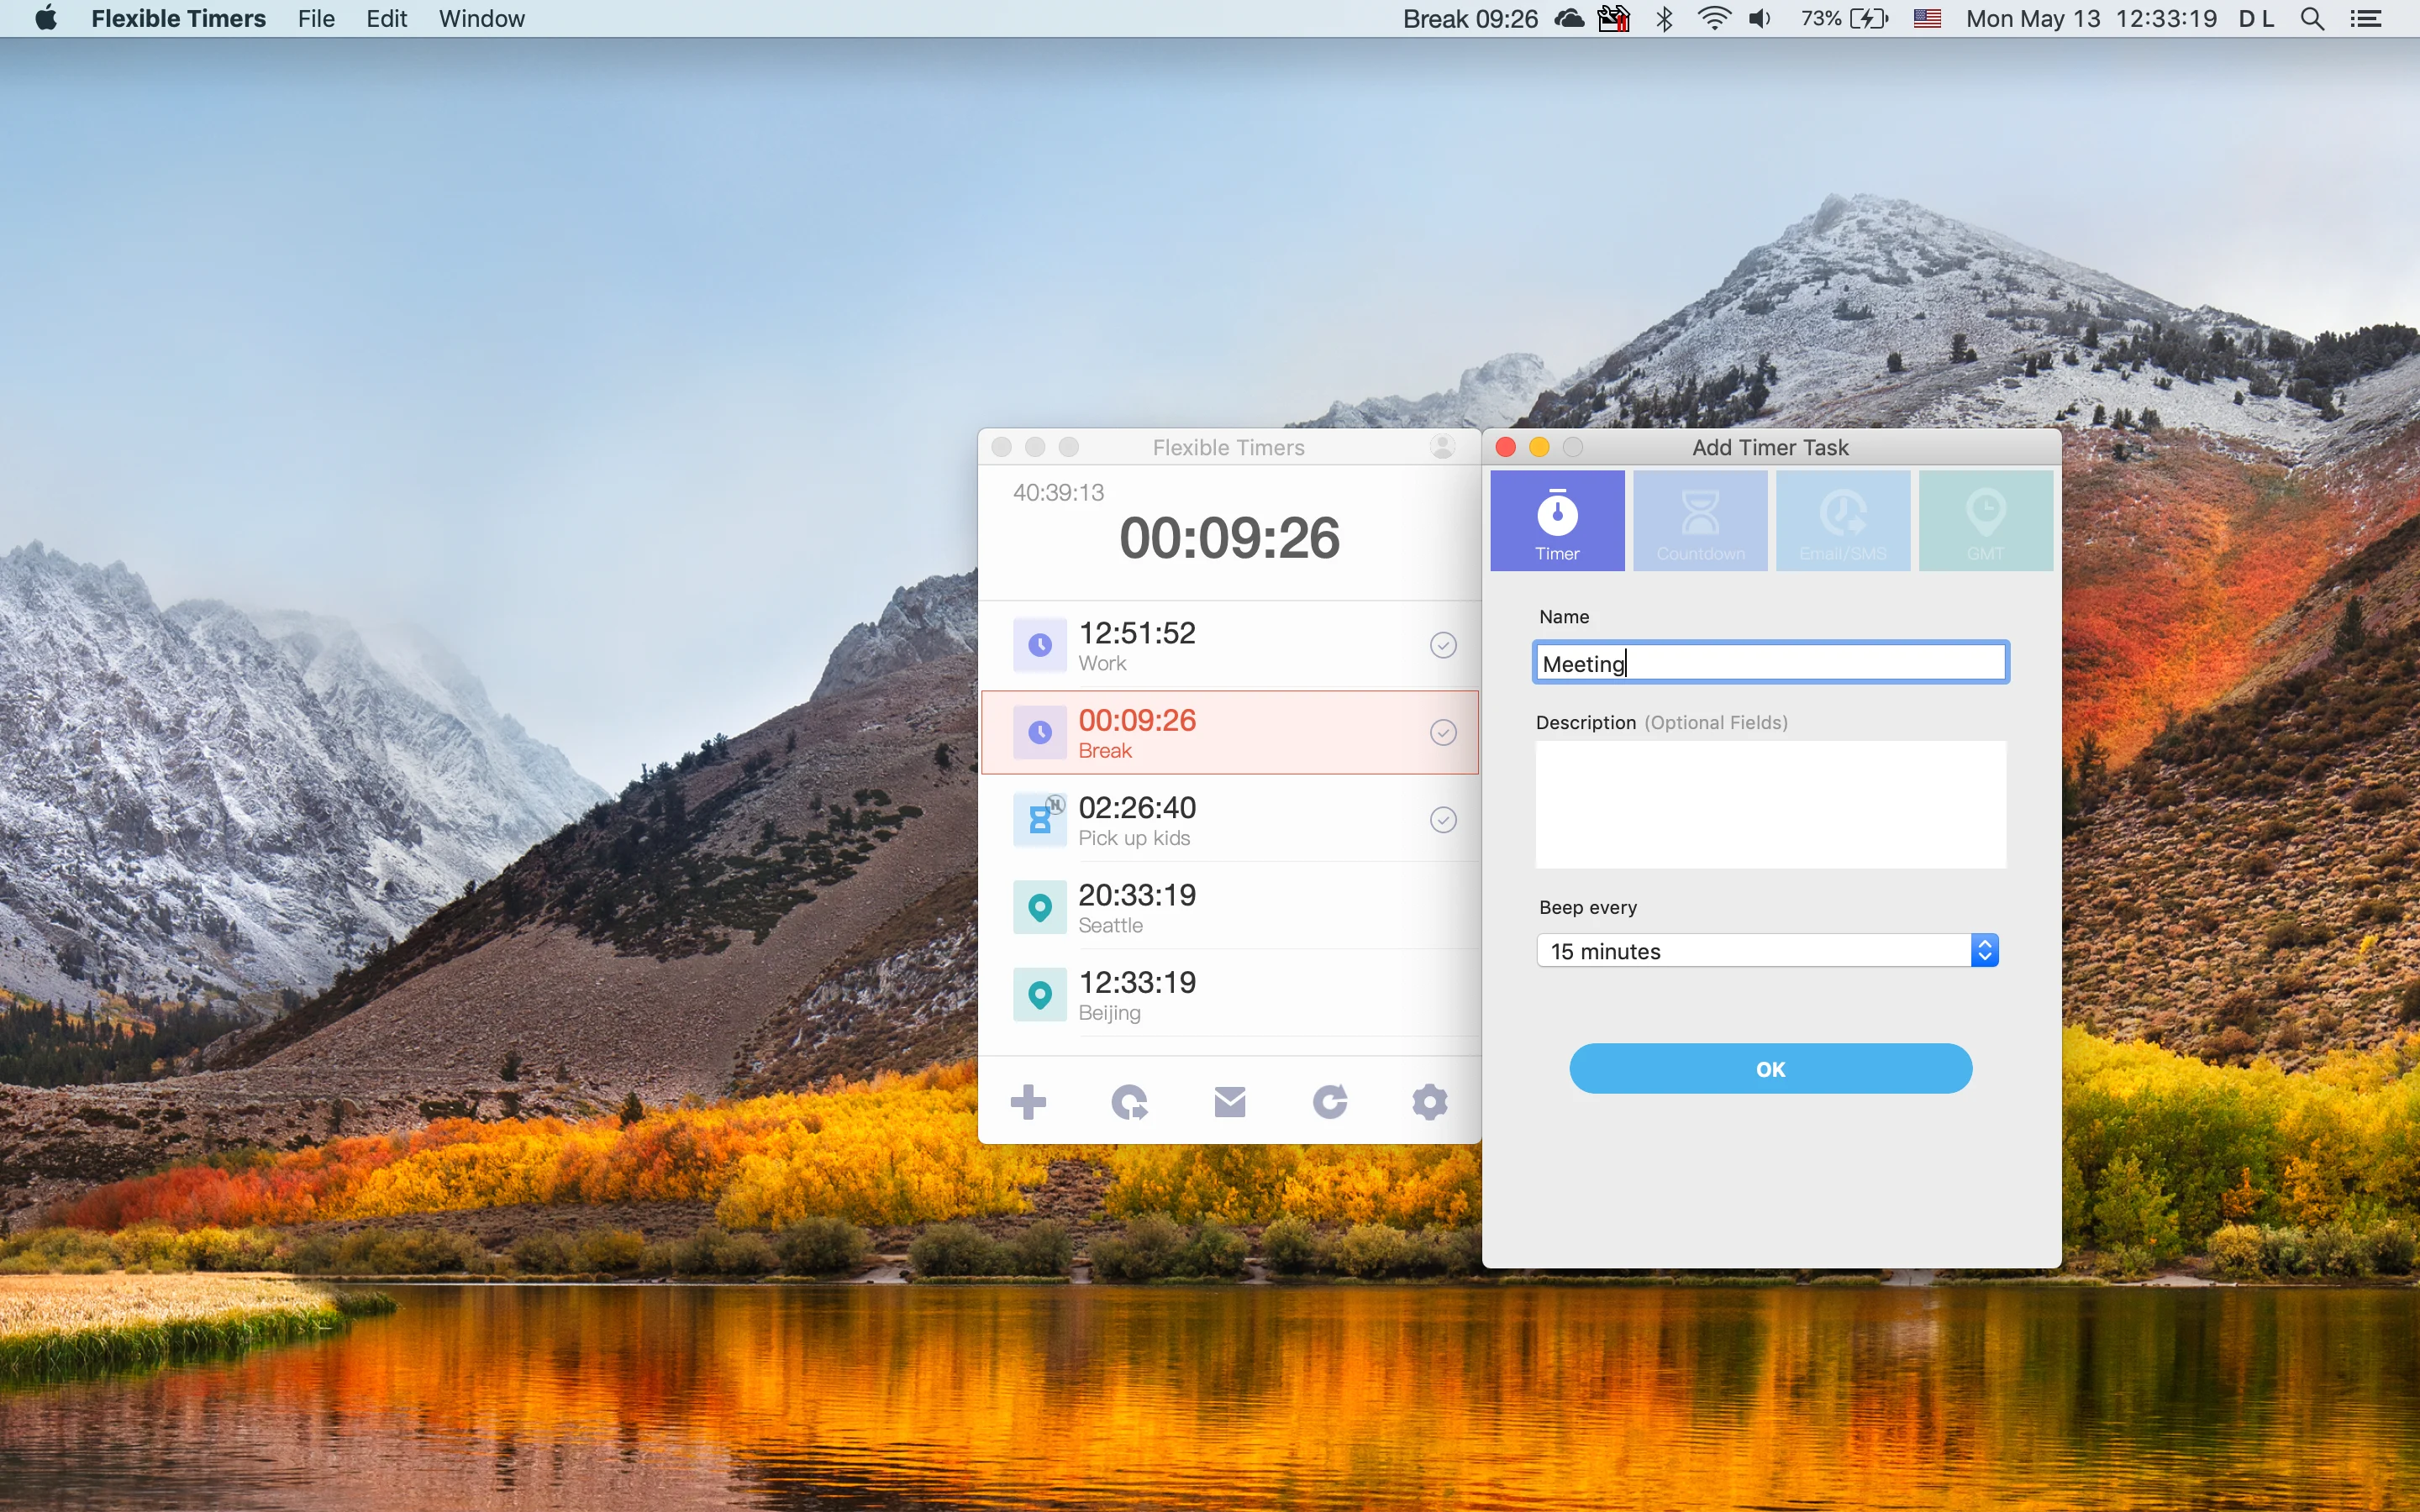Toggle the checkmark on the Work timer
This screenshot has width=2420, height=1512.
[x=1442, y=645]
